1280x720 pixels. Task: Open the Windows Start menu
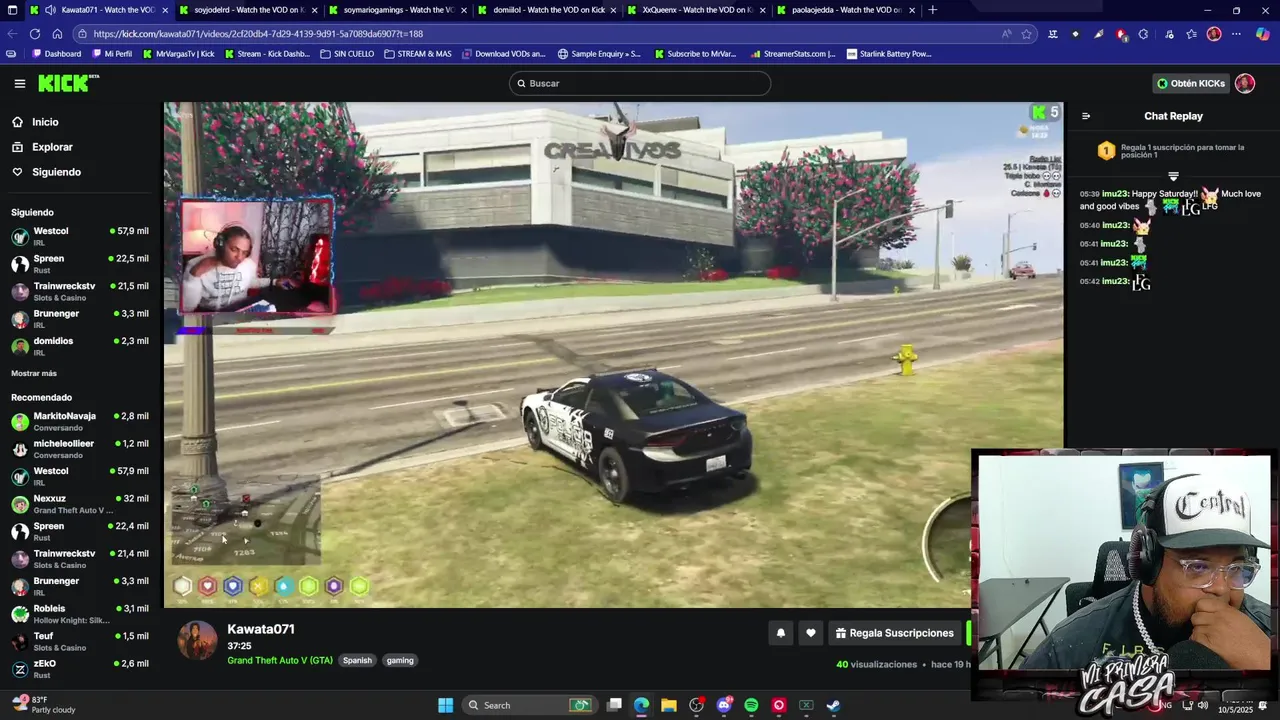(x=445, y=705)
